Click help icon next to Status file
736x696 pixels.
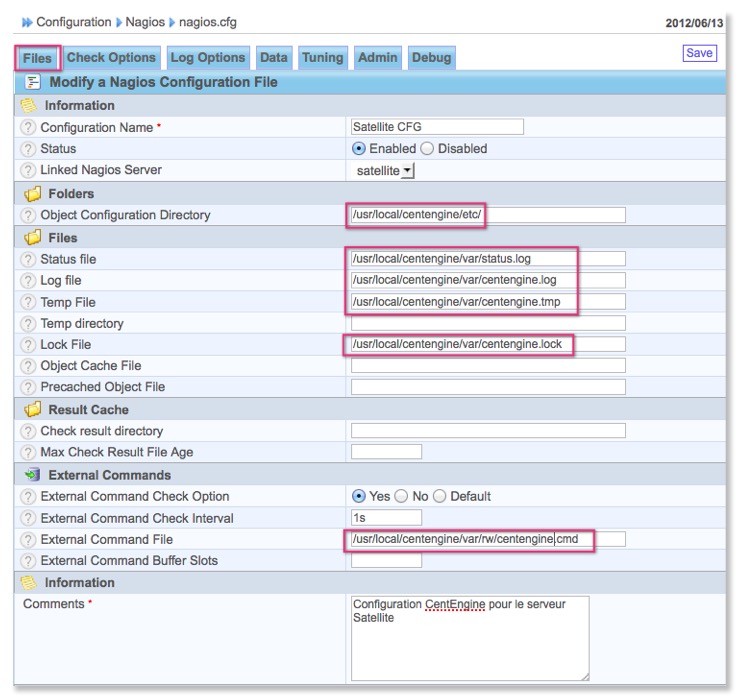pyautogui.click(x=27, y=259)
